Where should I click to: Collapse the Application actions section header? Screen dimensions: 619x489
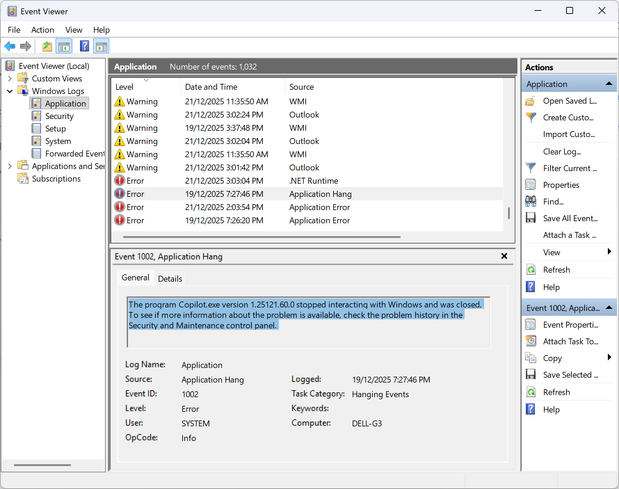tap(609, 84)
